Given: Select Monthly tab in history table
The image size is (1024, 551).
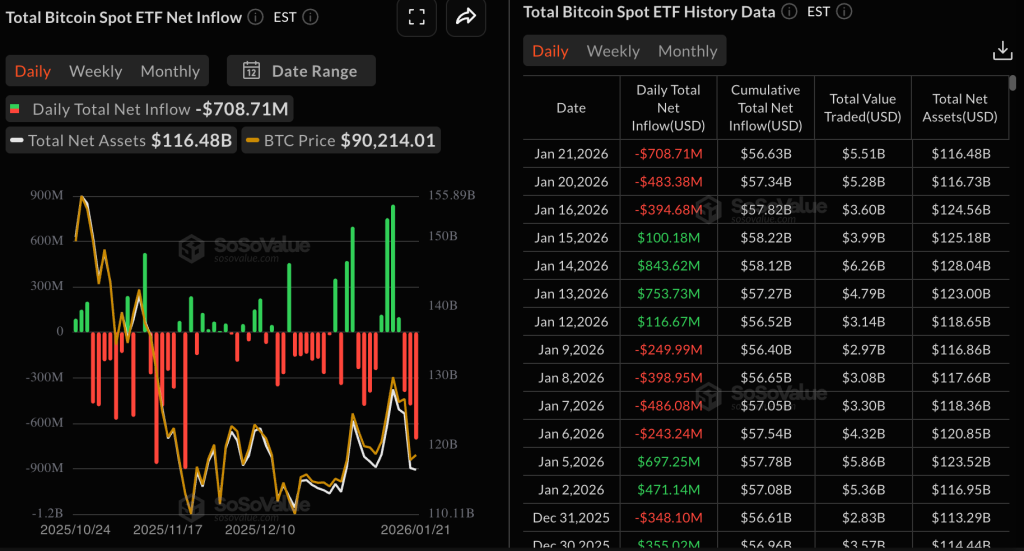Looking at the screenshot, I should click(687, 51).
